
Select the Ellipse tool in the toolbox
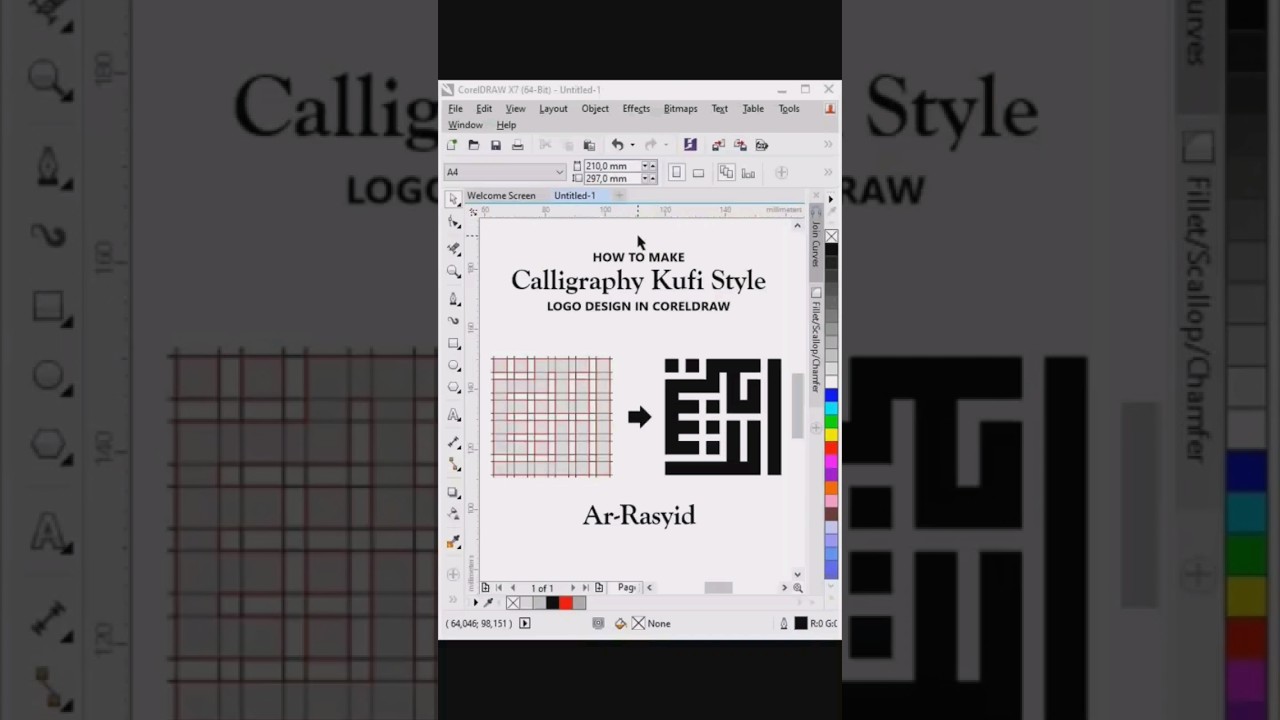[454, 366]
